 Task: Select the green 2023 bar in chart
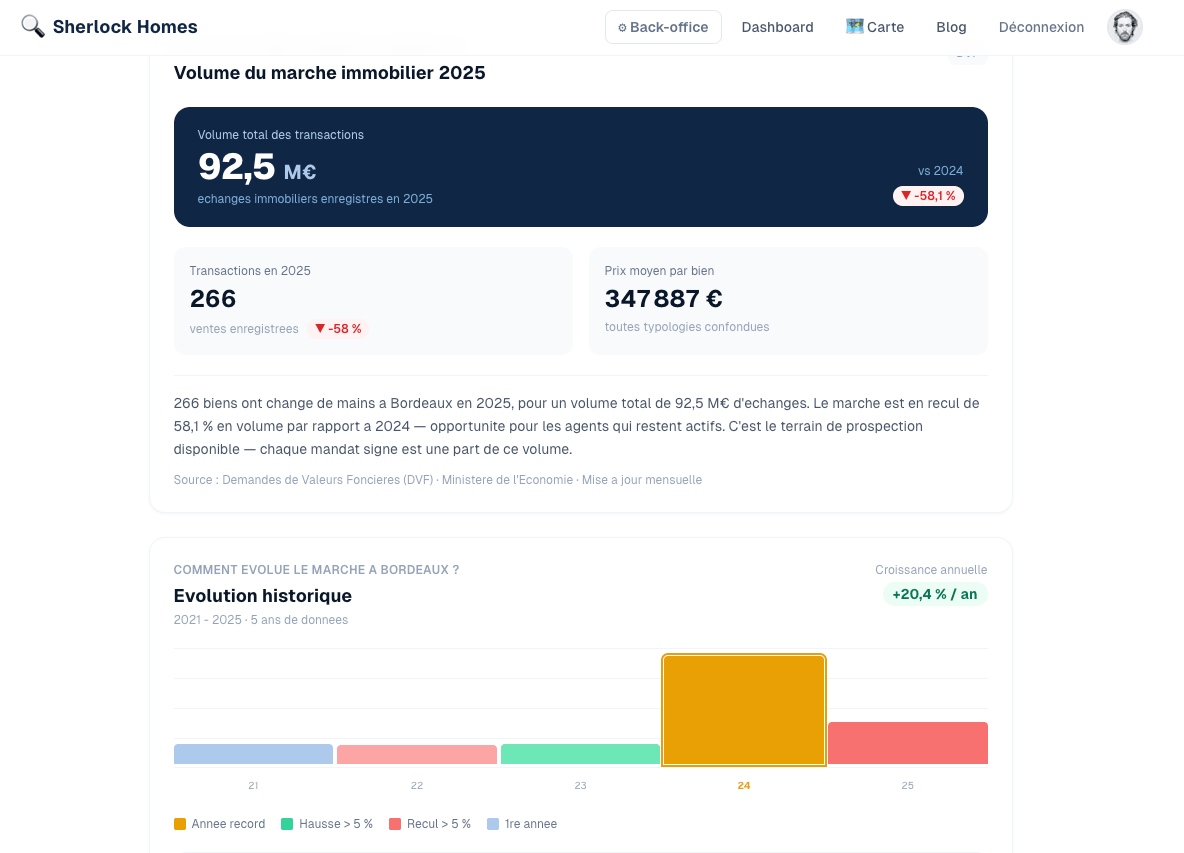point(580,754)
